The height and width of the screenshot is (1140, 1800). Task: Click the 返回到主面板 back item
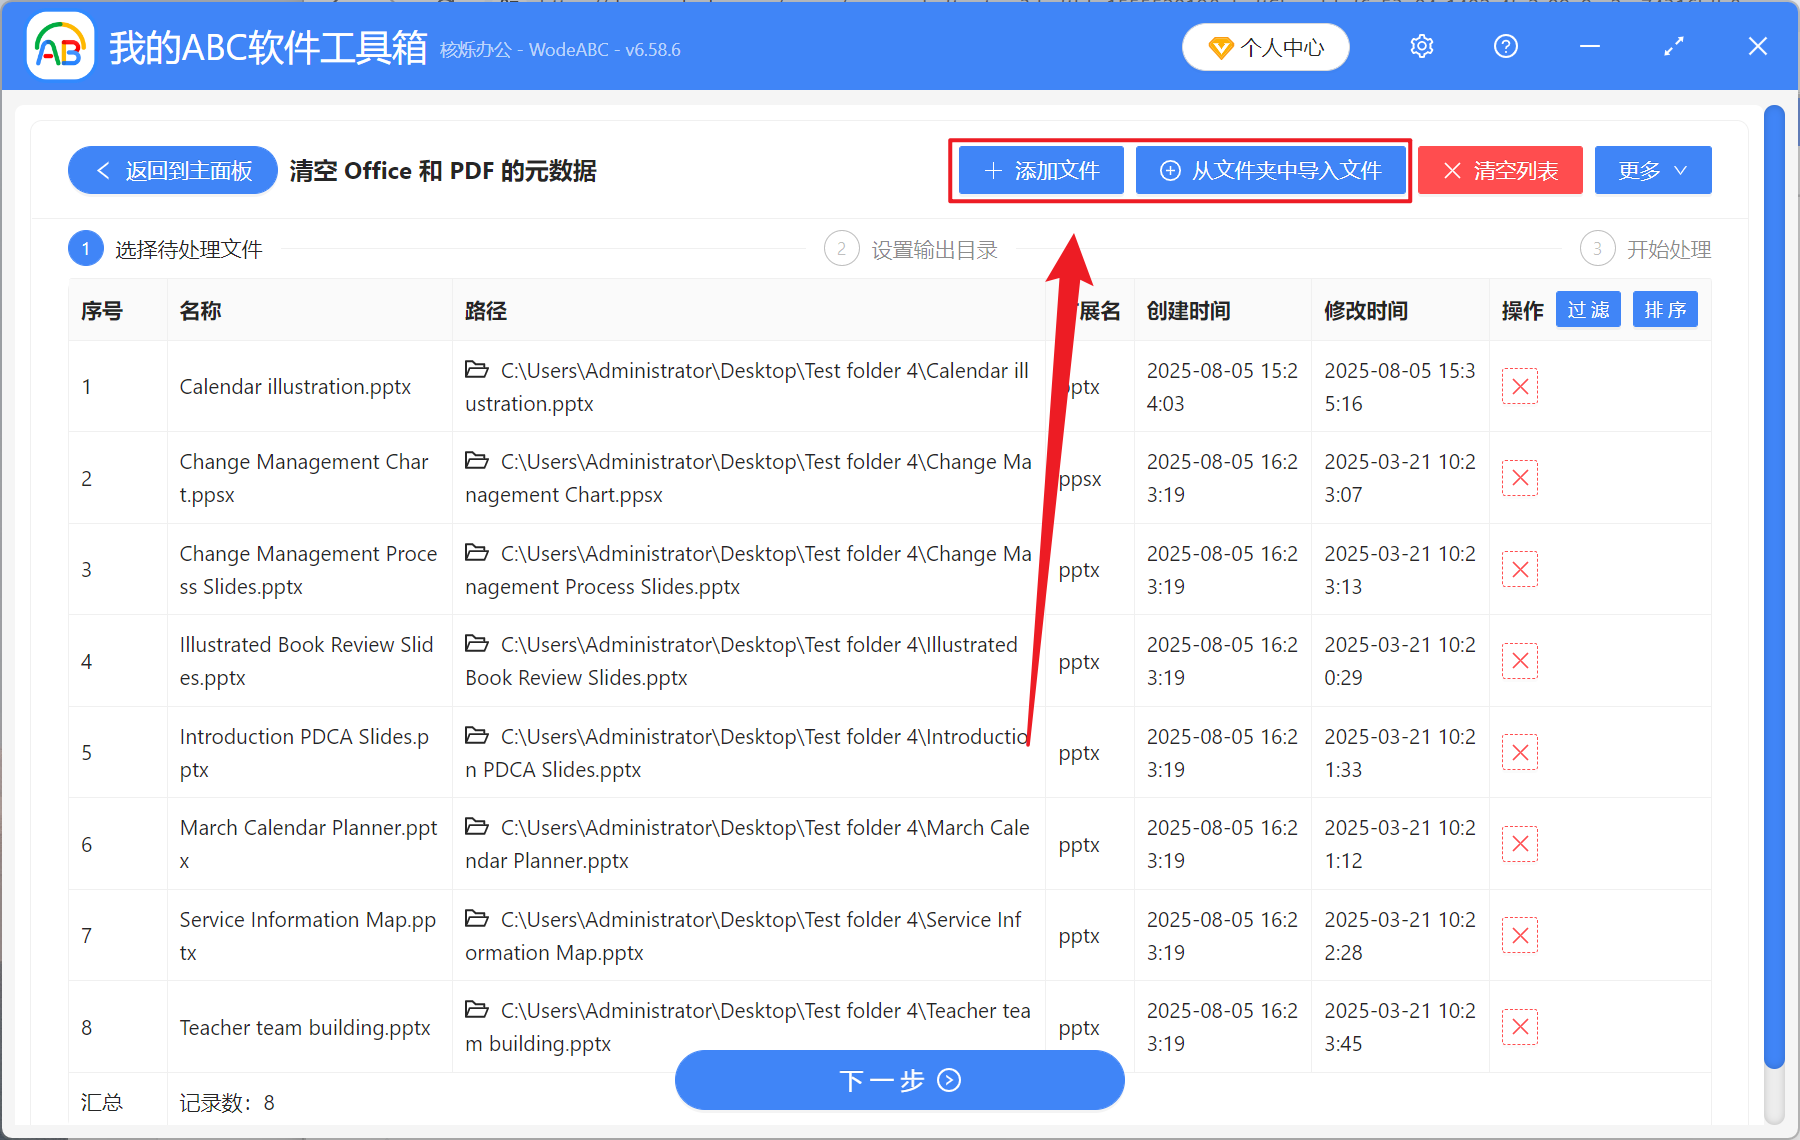click(x=172, y=170)
